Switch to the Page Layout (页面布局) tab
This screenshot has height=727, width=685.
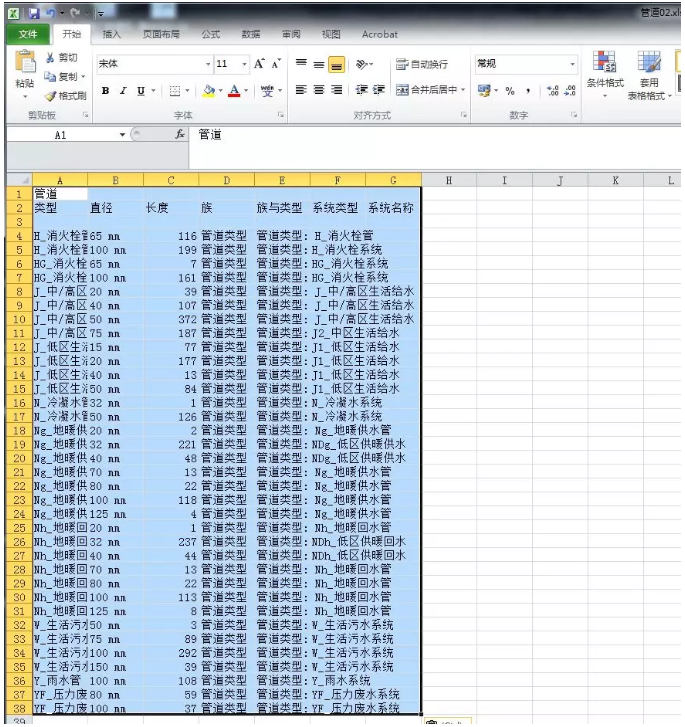pyautogui.click(x=161, y=34)
